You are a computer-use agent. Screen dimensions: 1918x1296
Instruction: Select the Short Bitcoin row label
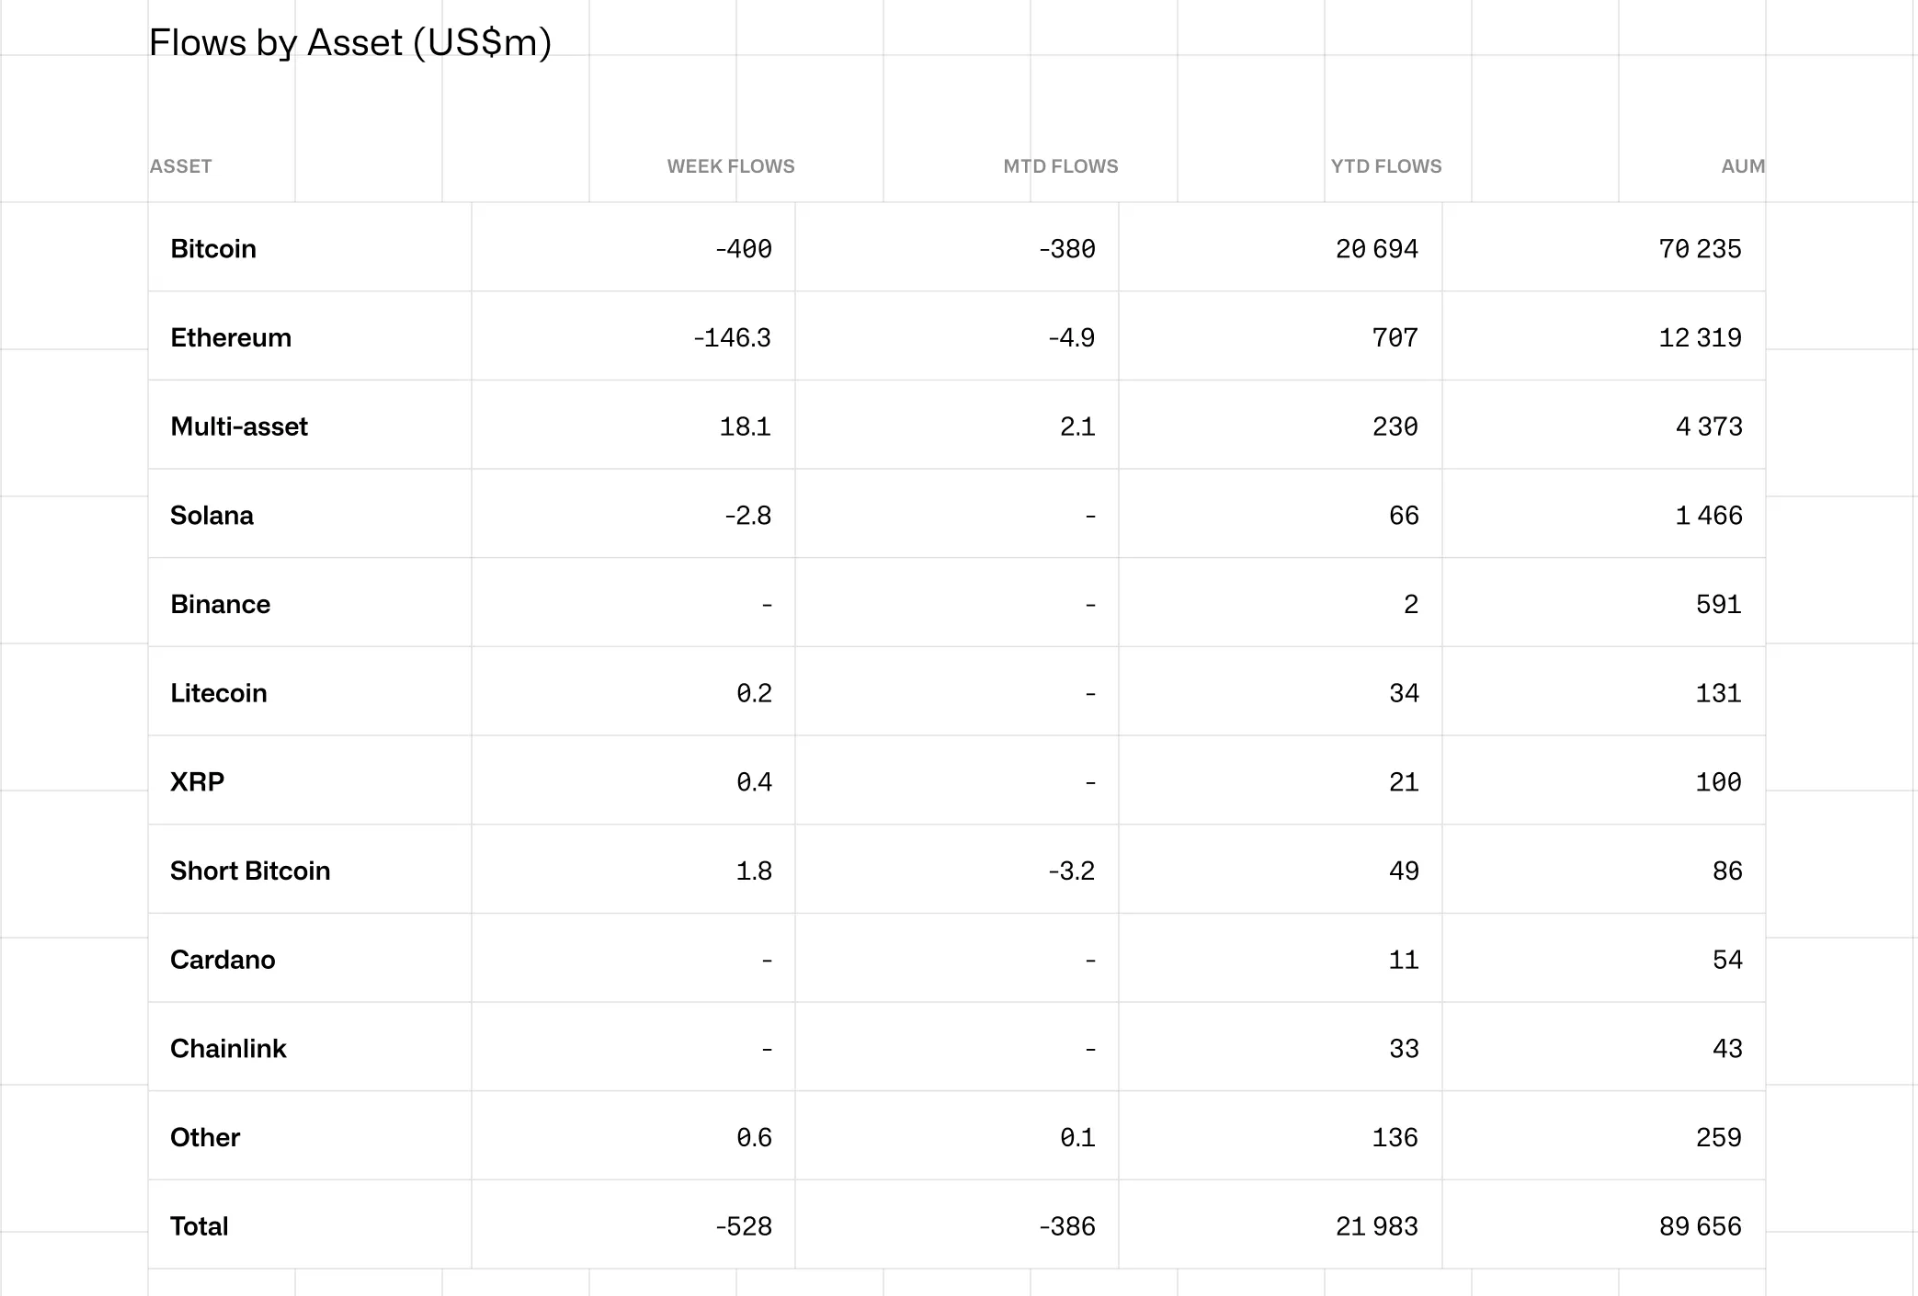pyautogui.click(x=250, y=871)
